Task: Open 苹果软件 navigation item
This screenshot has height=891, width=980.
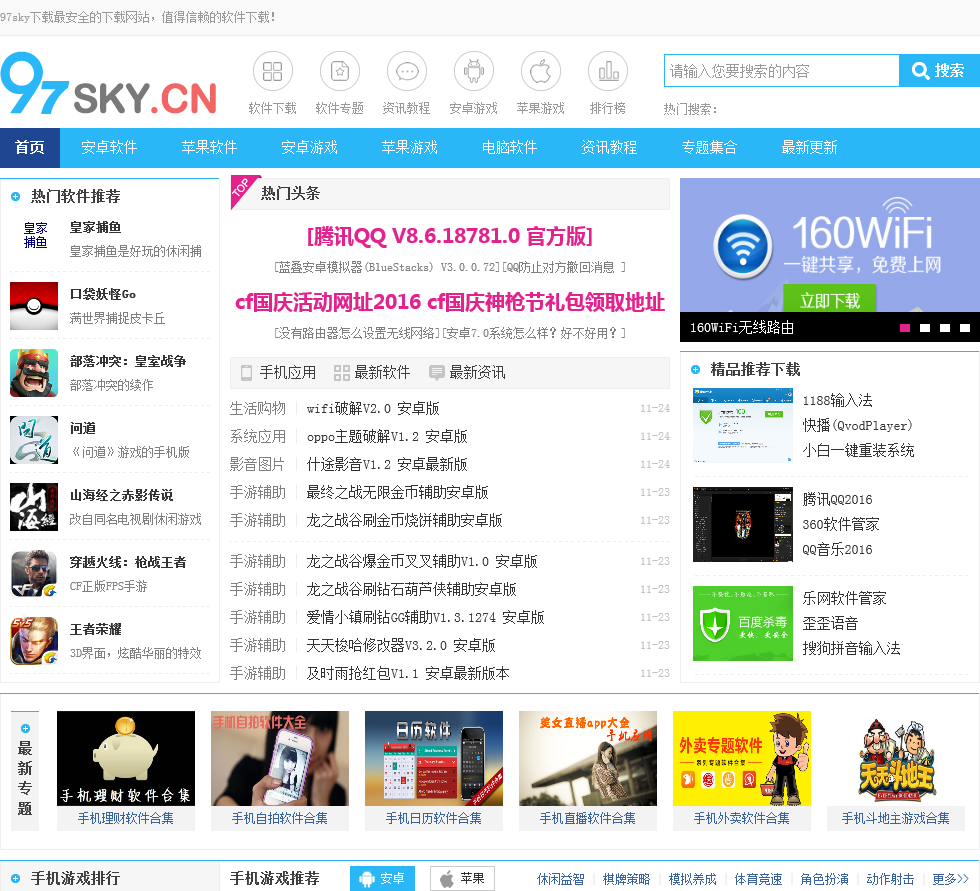Action: pyautogui.click(x=209, y=147)
